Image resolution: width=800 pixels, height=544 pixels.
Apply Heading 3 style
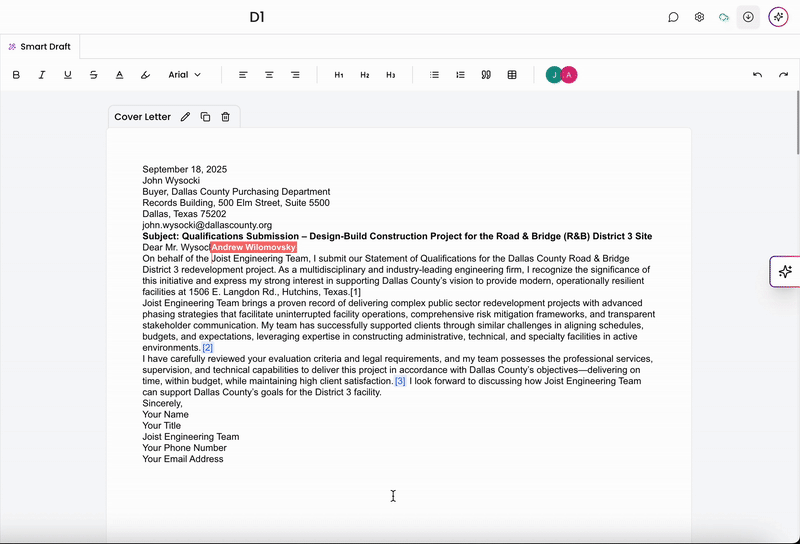(391, 75)
